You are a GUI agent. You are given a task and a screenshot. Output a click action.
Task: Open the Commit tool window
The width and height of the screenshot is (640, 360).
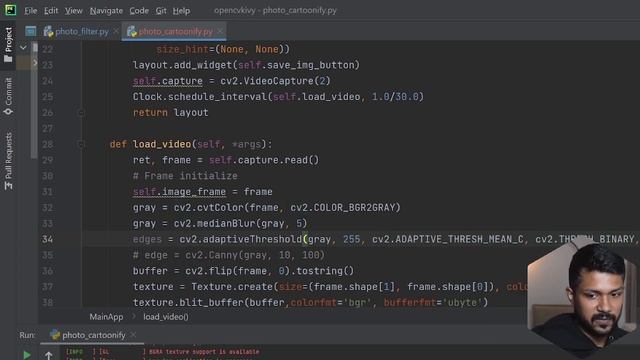tap(8, 96)
